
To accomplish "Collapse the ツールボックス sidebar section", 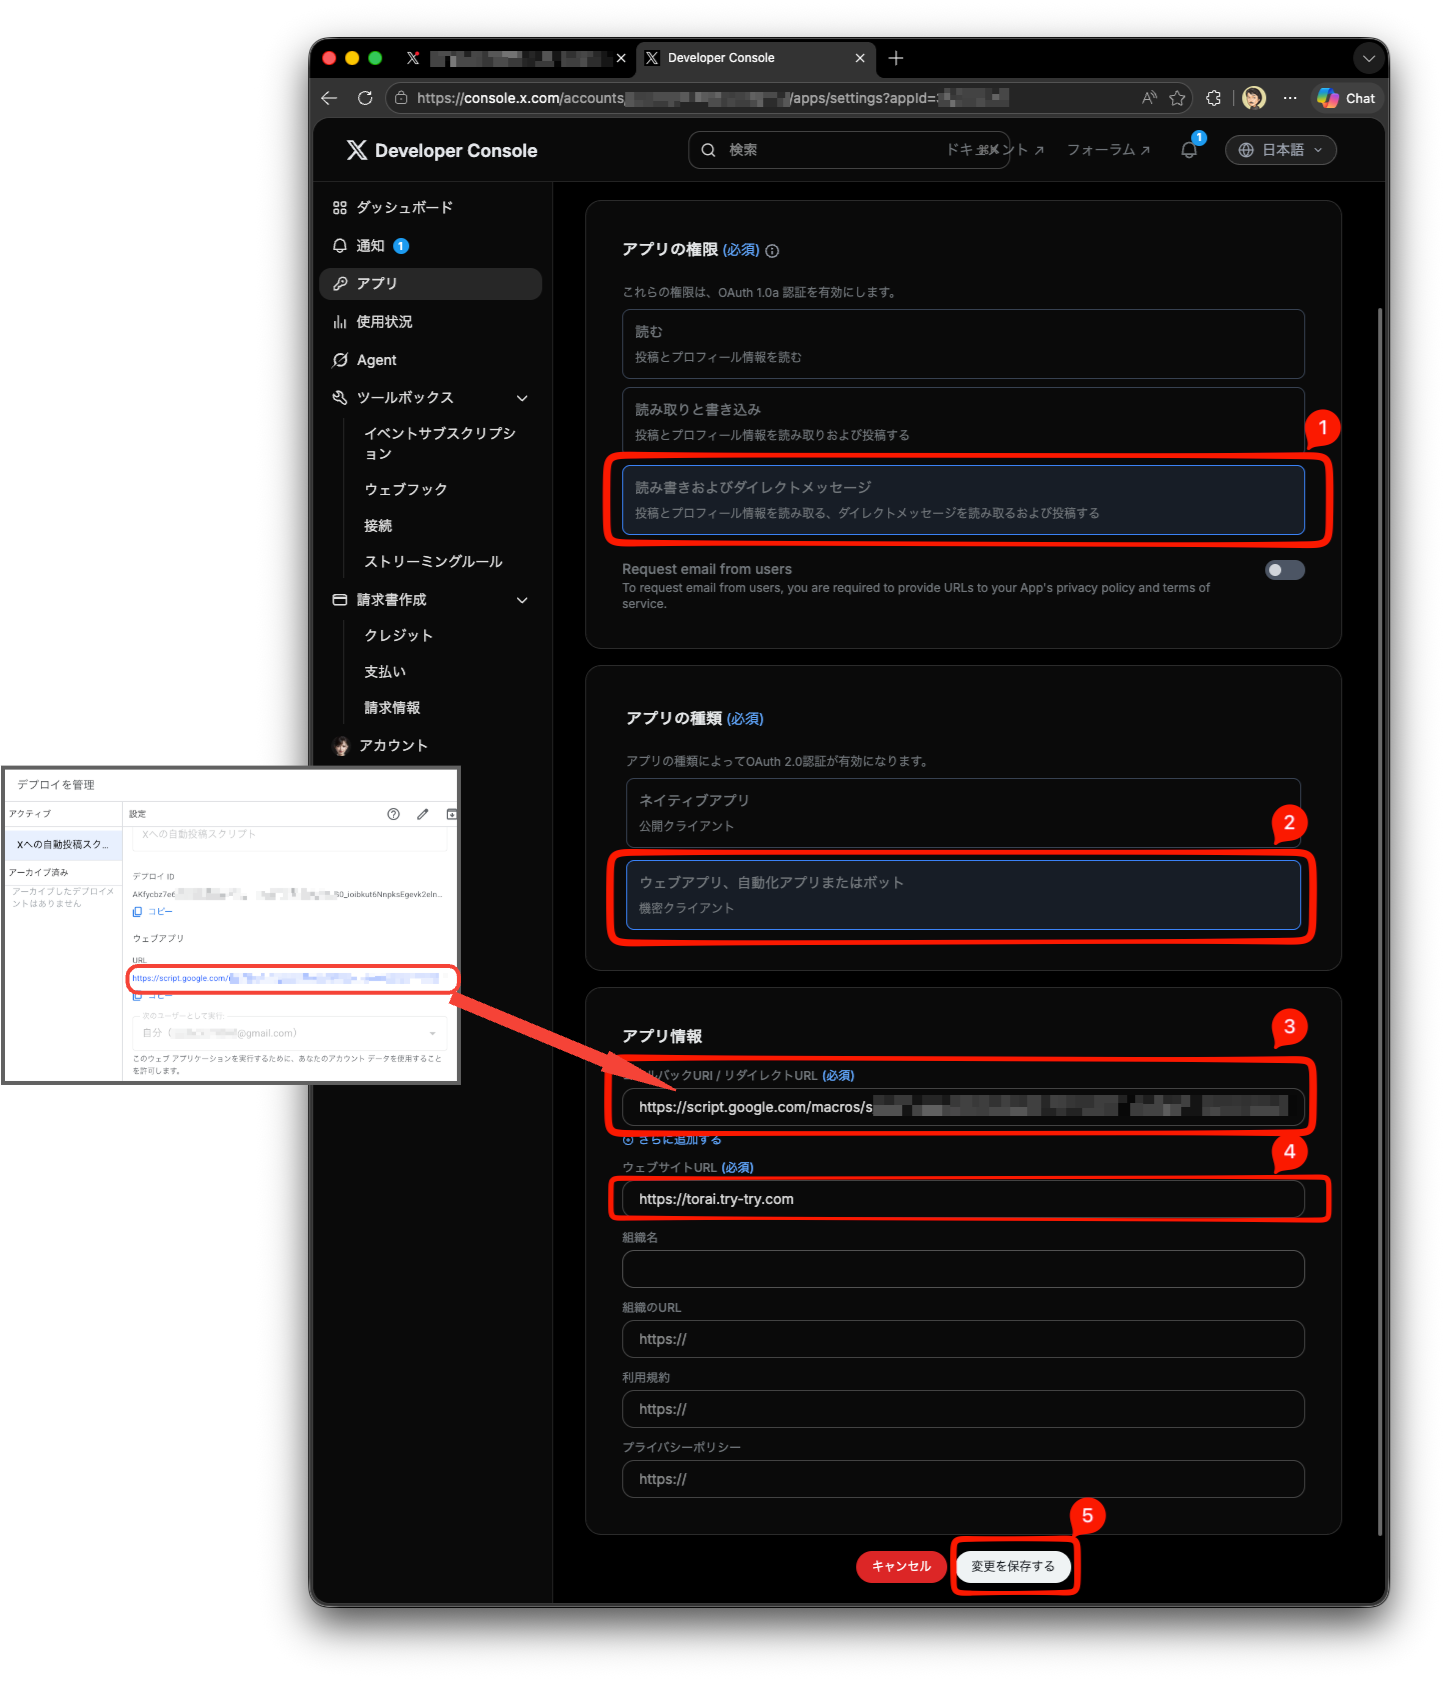I will pyautogui.click(x=522, y=398).
